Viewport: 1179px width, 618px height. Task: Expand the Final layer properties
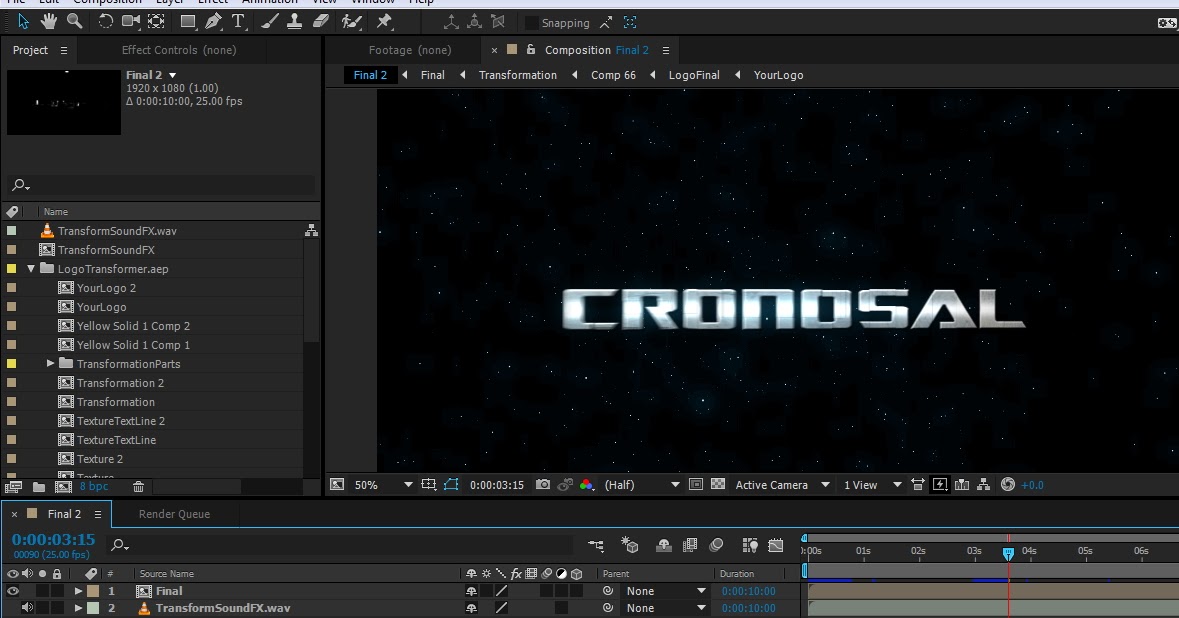click(x=78, y=591)
